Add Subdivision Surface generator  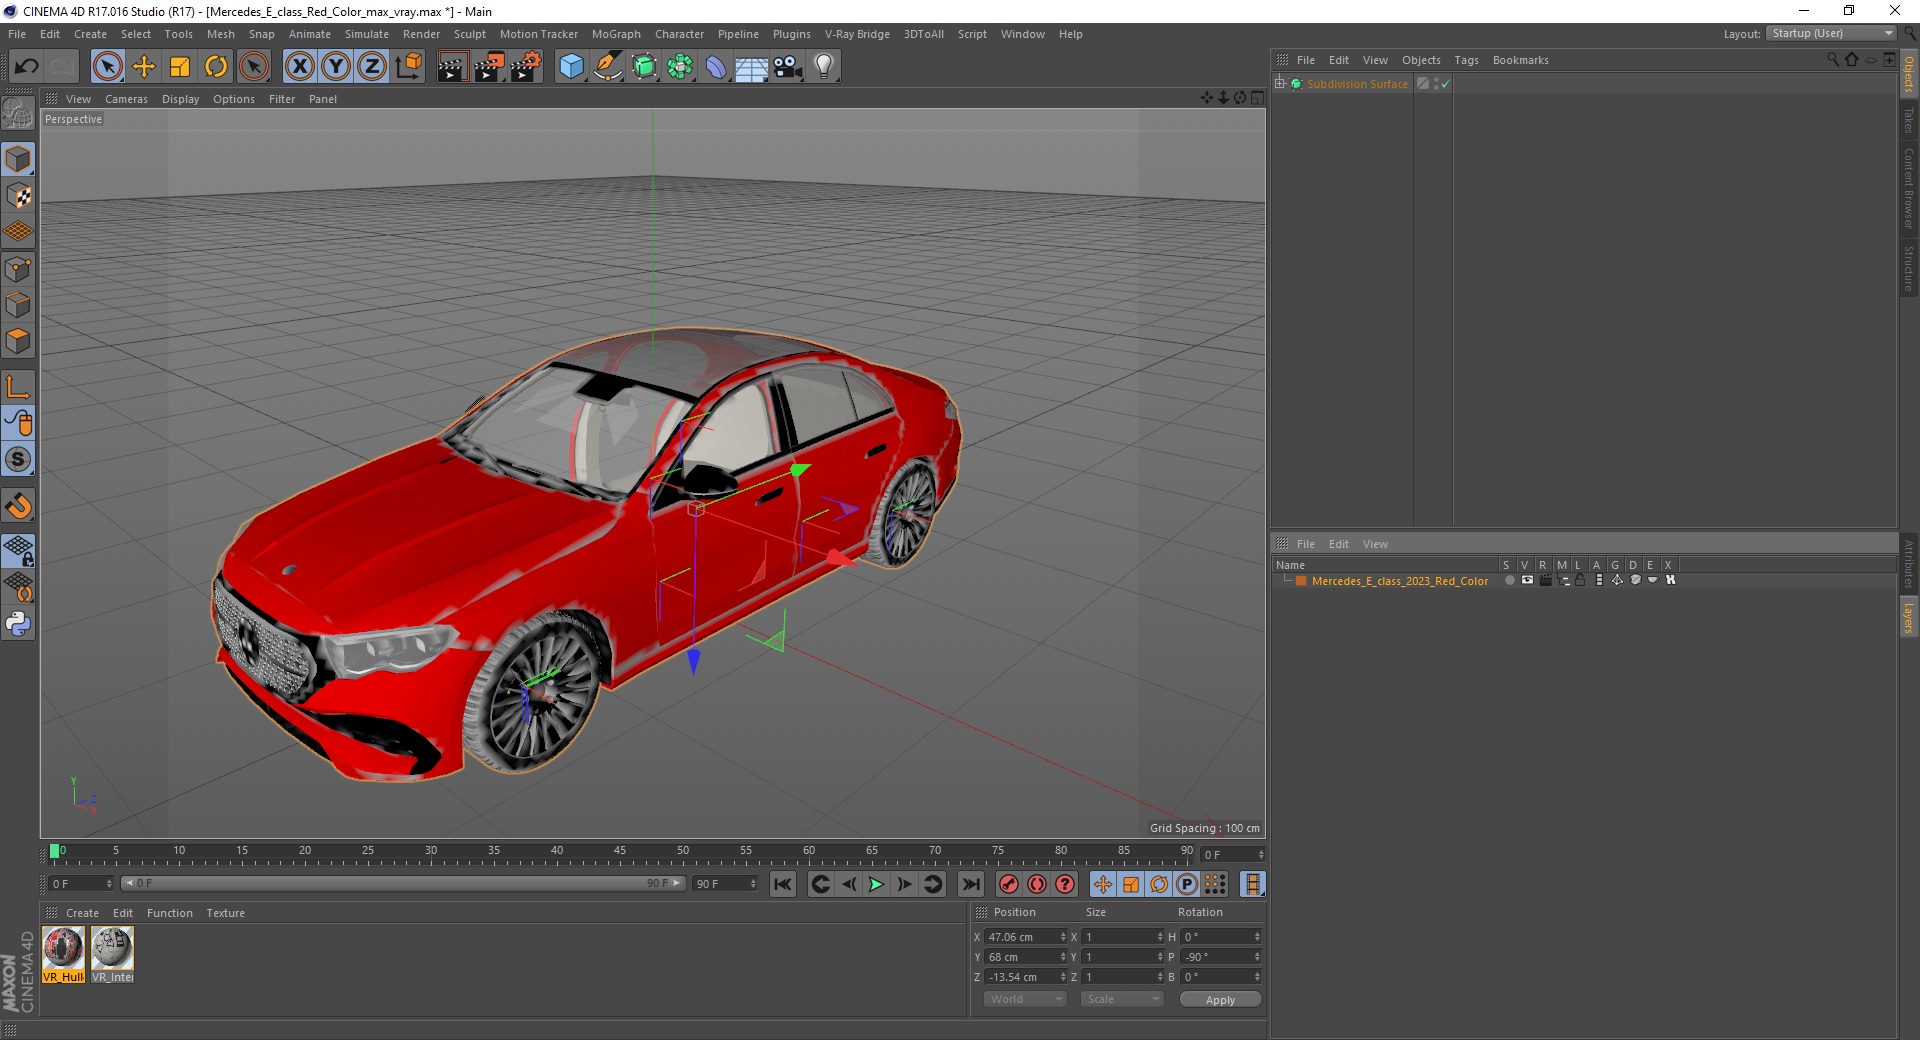[644, 67]
